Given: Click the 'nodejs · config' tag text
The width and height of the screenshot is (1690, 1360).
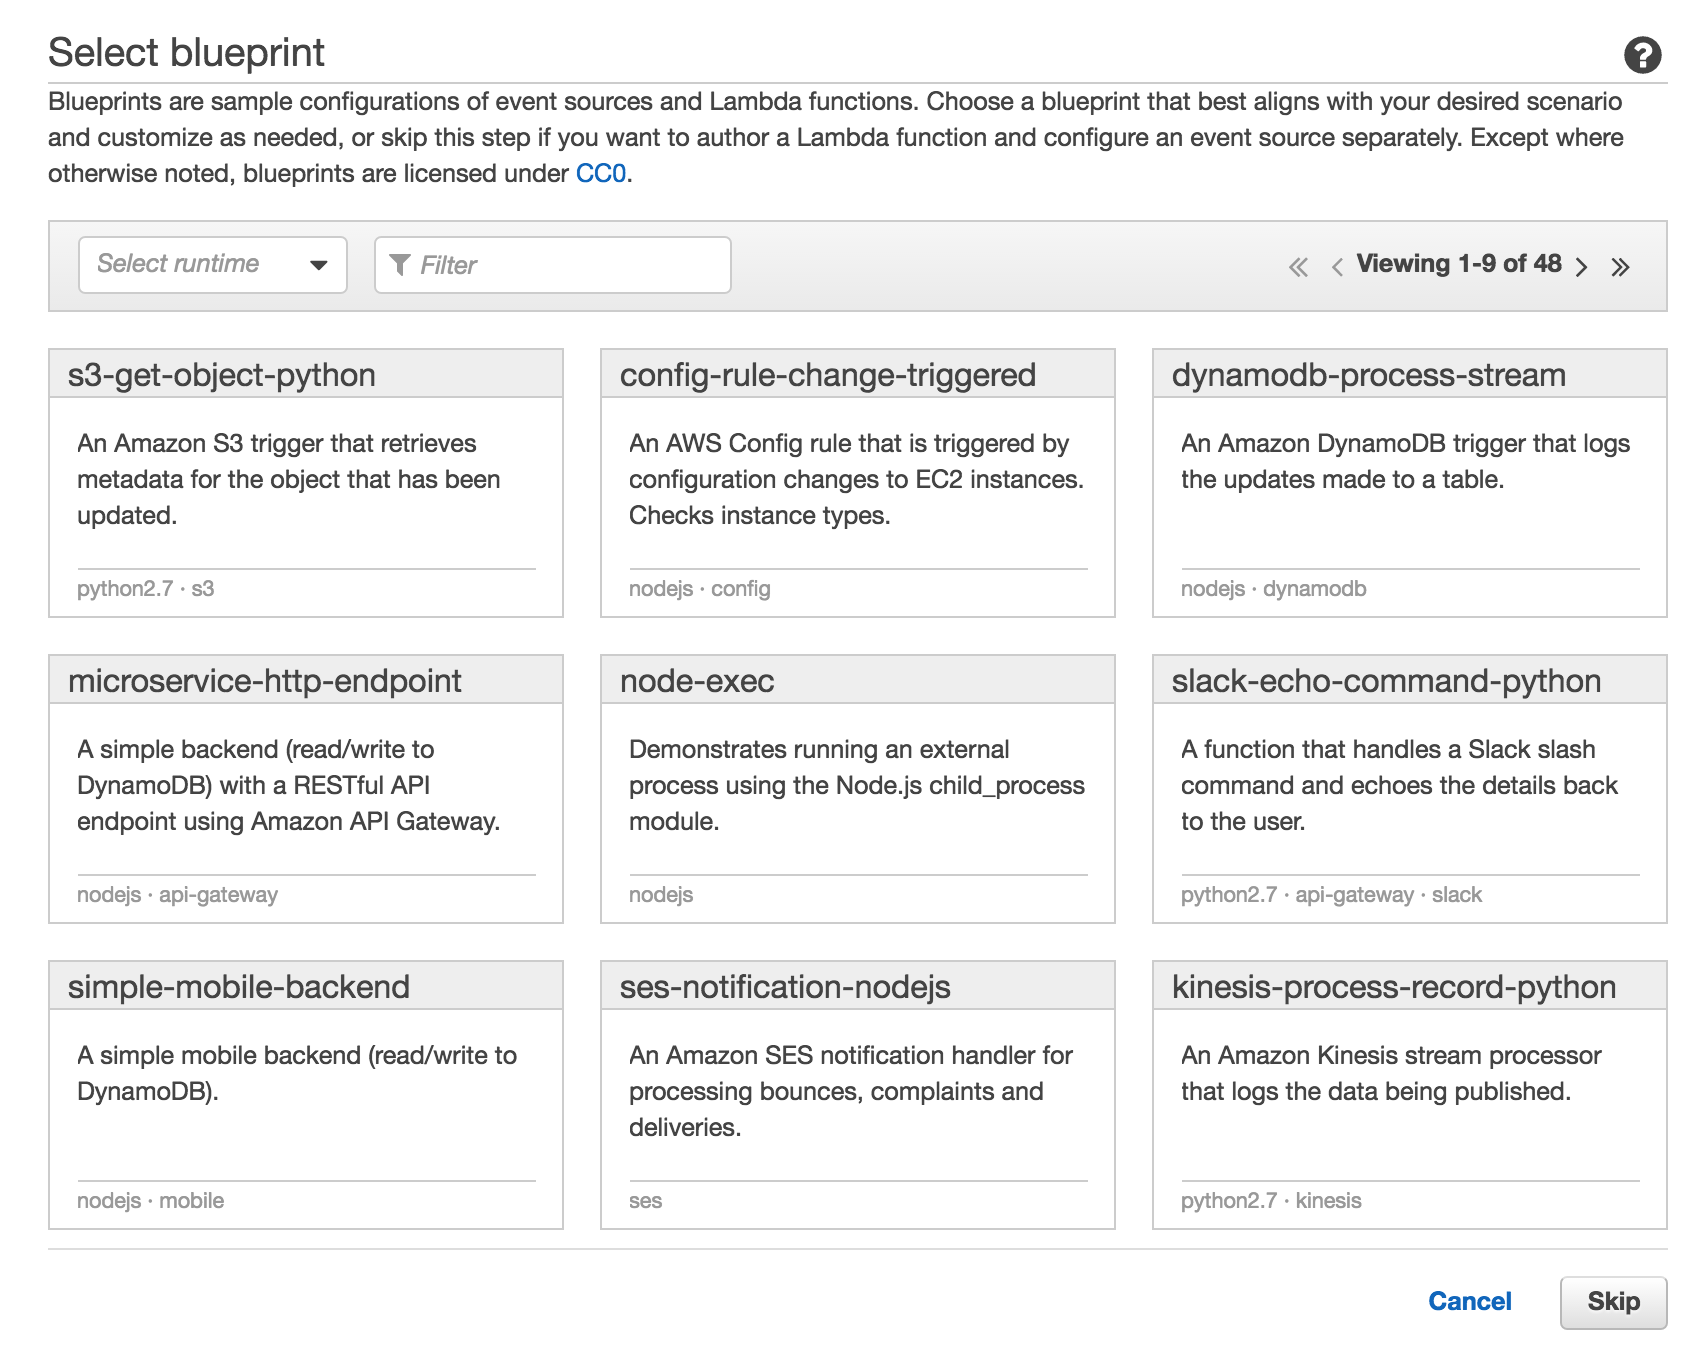Looking at the screenshot, I should click(x=700, y=589).
